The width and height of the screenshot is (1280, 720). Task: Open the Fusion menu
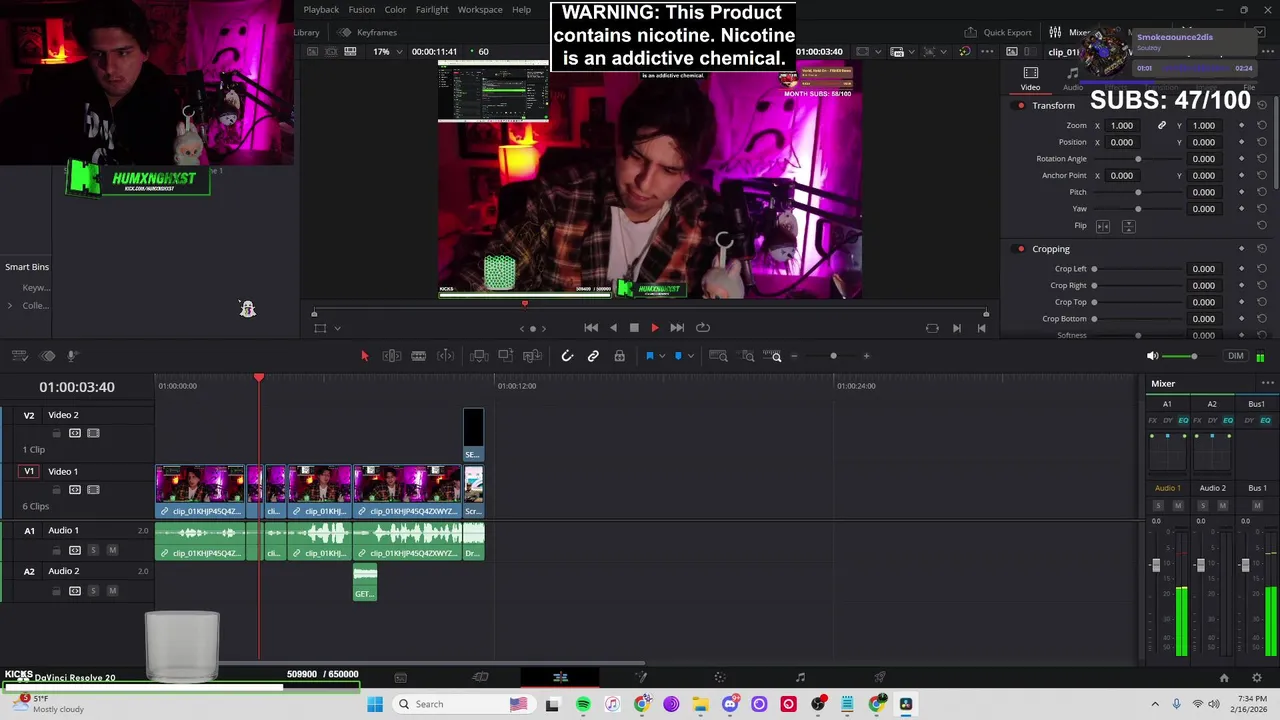coord(362,10)
